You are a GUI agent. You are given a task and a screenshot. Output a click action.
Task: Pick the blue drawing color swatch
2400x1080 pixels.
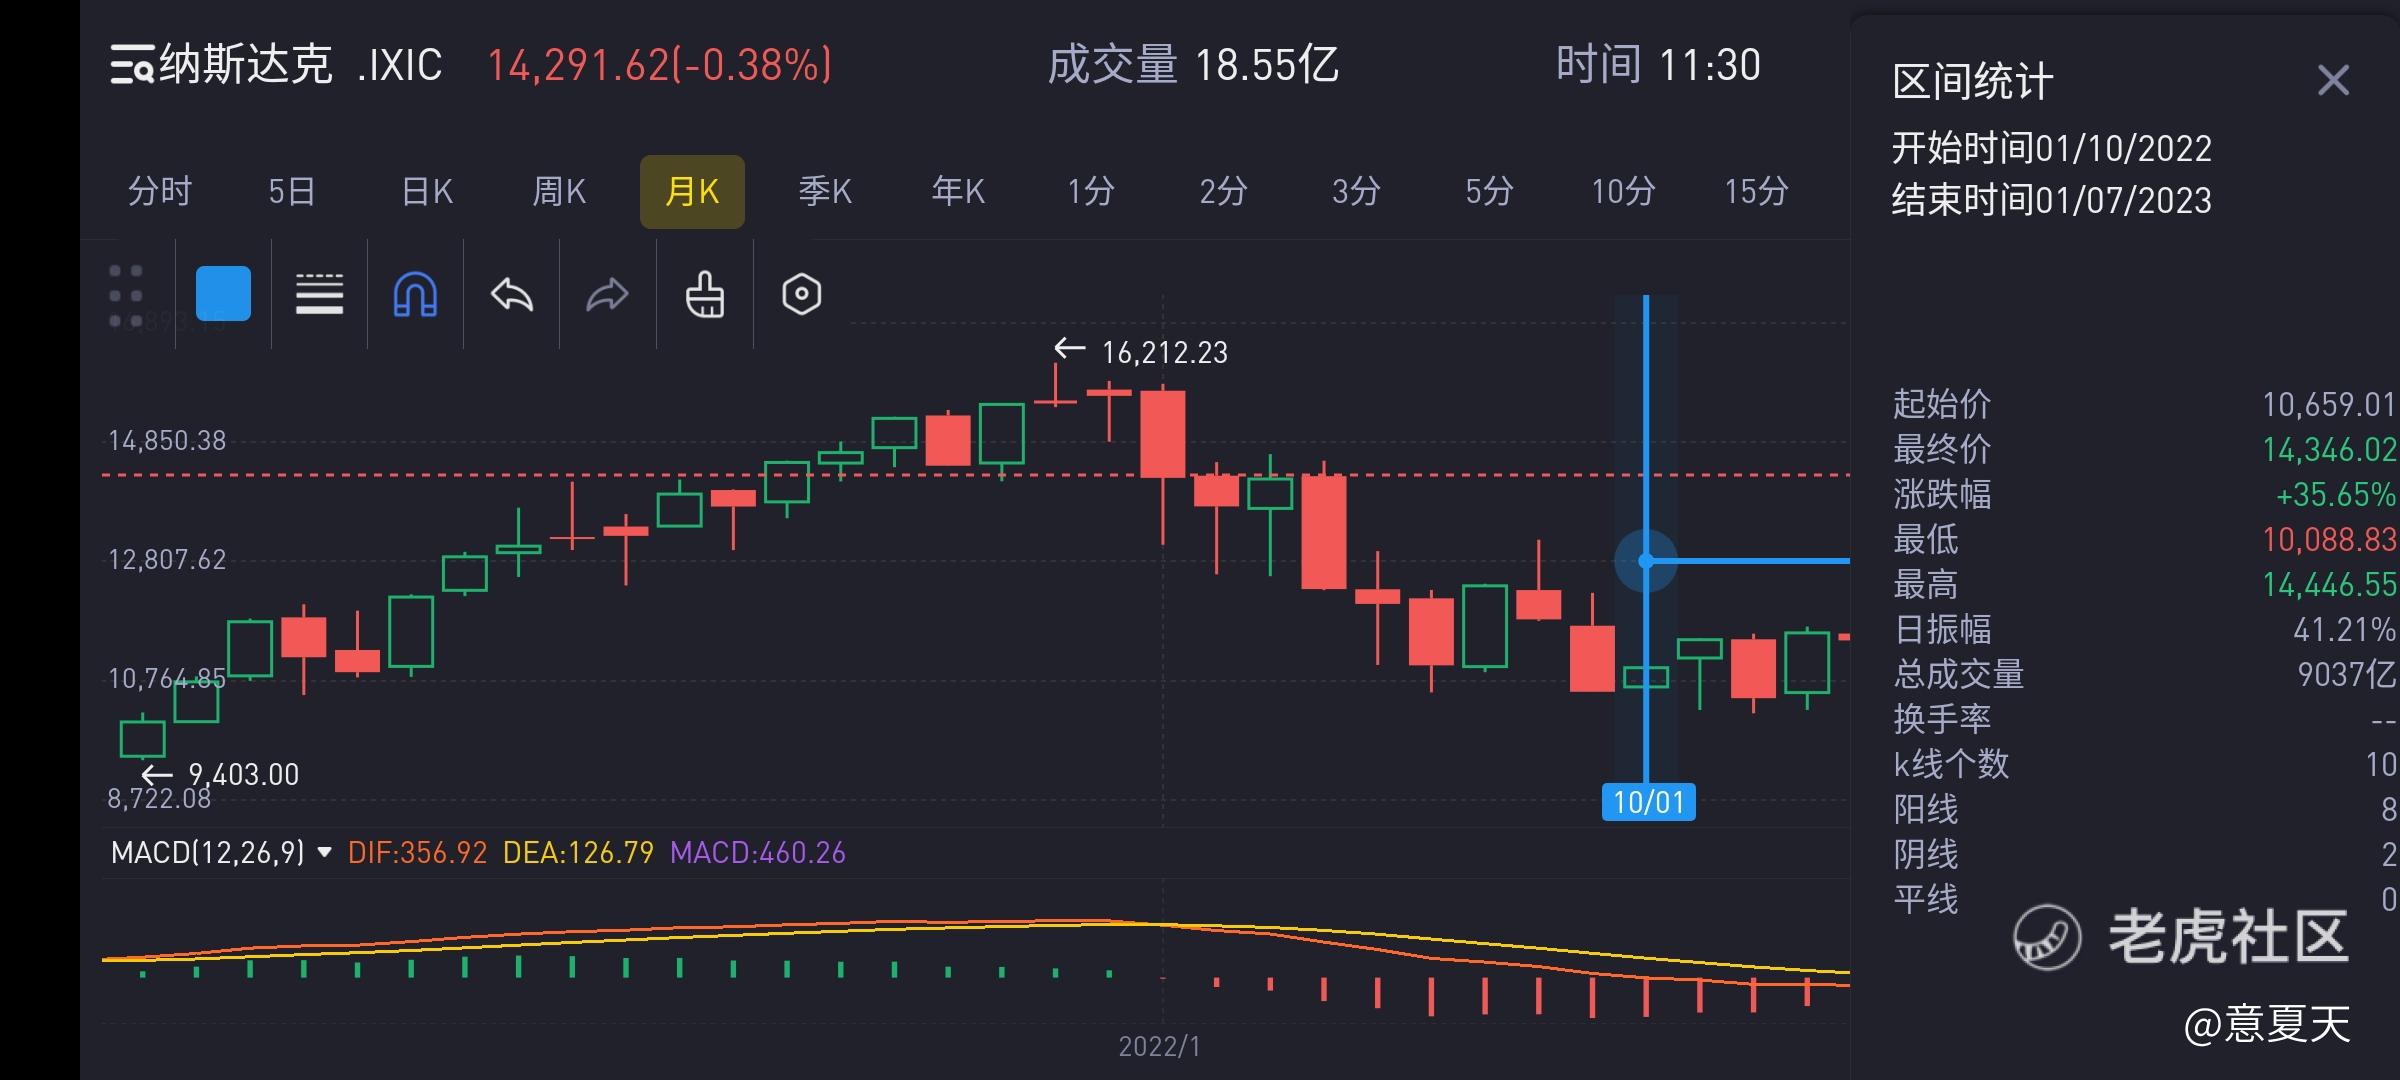tap(223, 293)
